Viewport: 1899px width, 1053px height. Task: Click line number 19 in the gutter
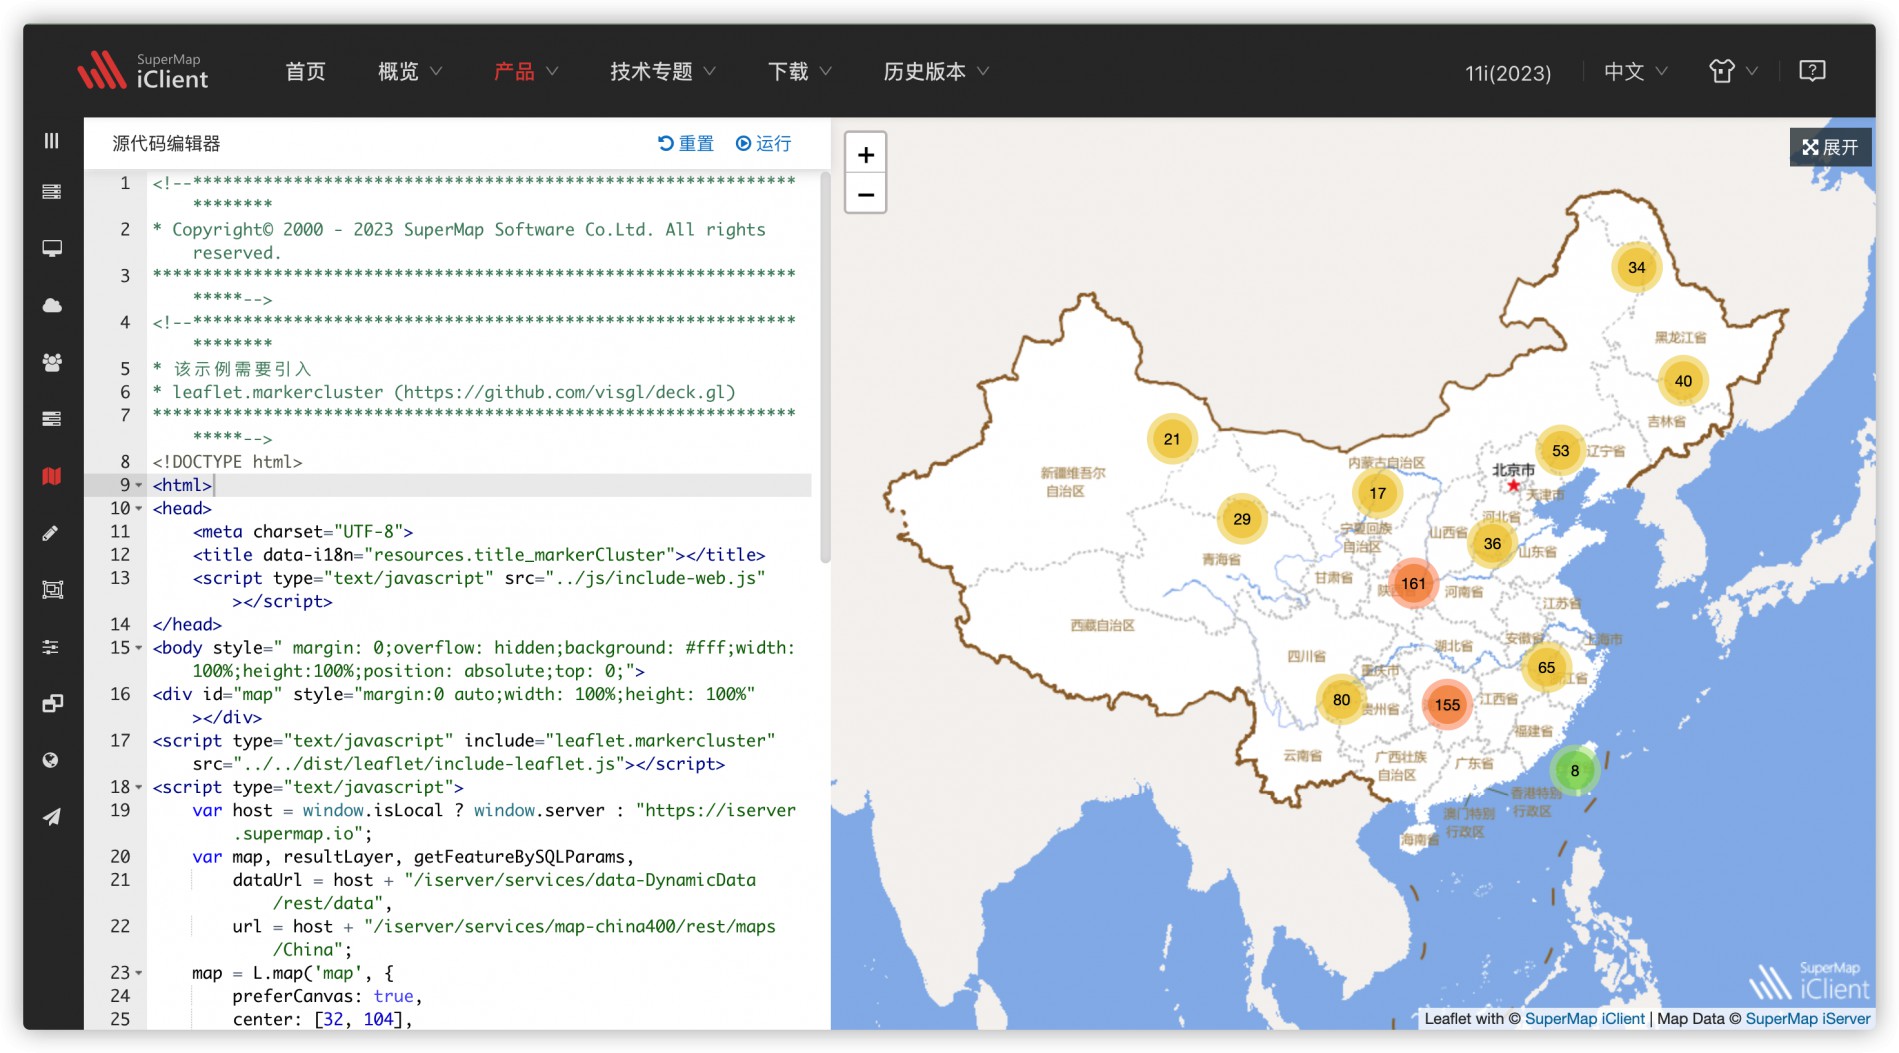(x=120, y=810)
